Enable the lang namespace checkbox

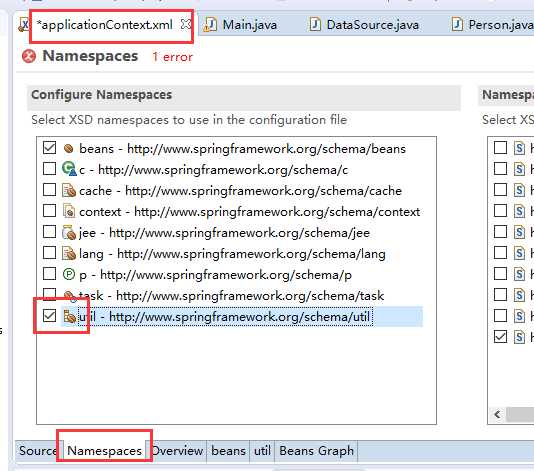pos(49,253)
